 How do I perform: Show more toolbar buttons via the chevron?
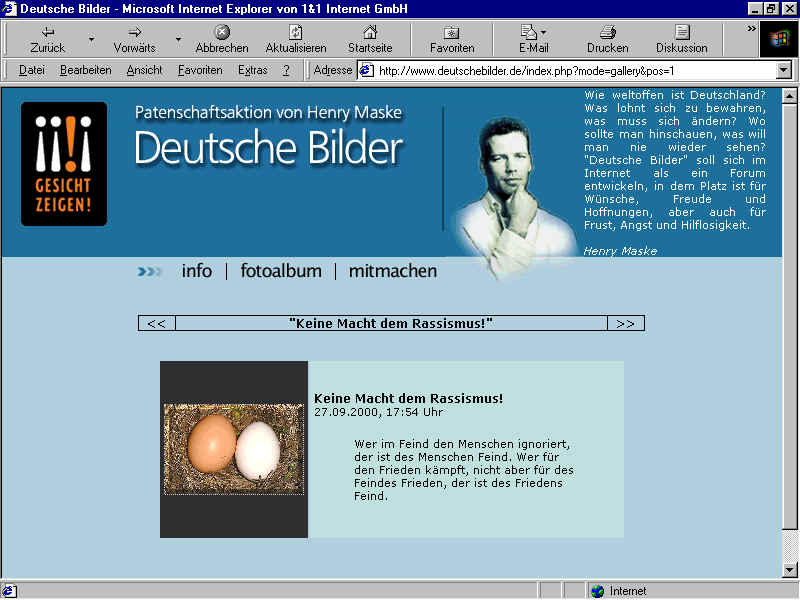(752, 29)
